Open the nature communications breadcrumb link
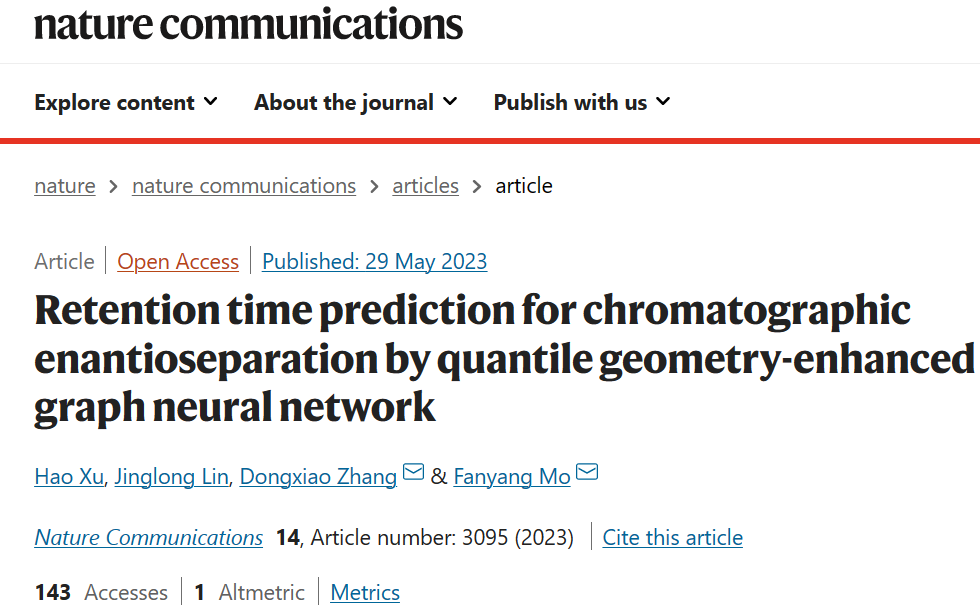The height and width of the screenshot is (615, 980). coord(244,186)
